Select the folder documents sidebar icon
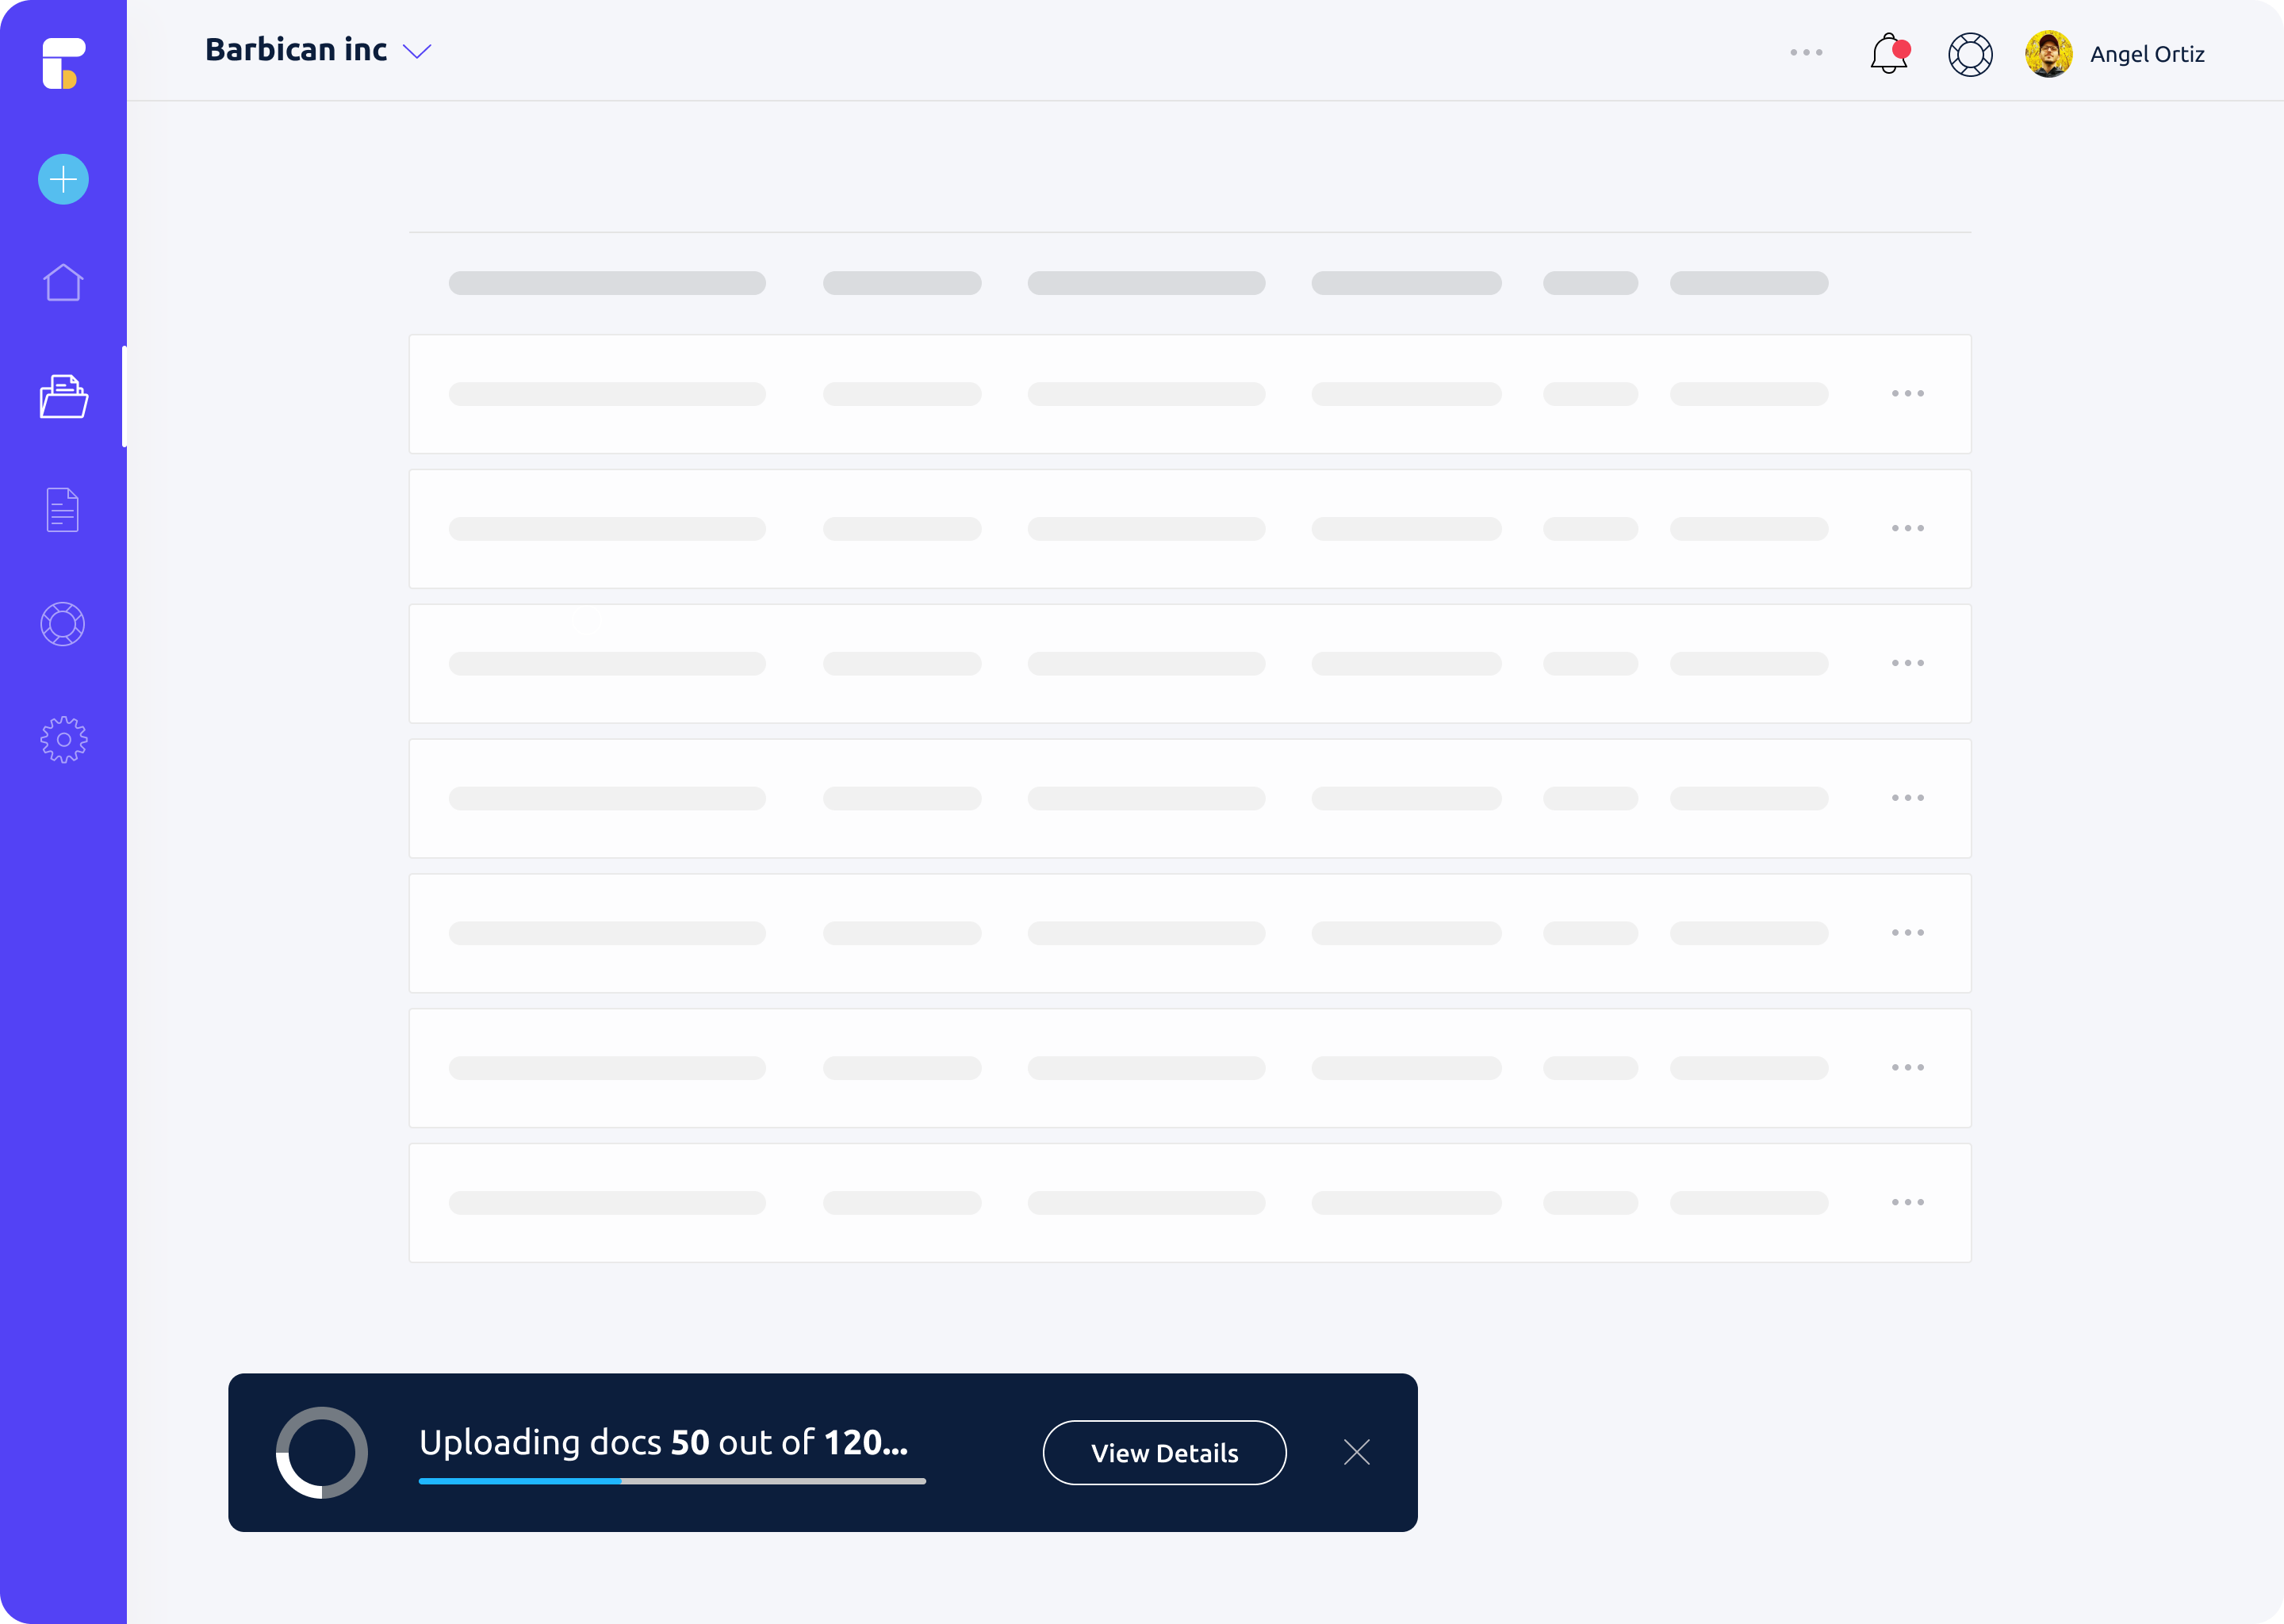The height and width of the screenshot is (1624, 2284). point(63,397)
